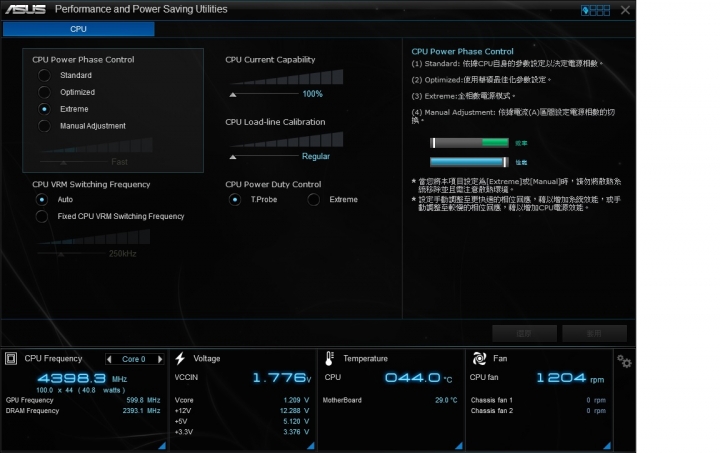Select T.Probe power duty control
This screenshot has width=720, height=453.
[235, 200]
